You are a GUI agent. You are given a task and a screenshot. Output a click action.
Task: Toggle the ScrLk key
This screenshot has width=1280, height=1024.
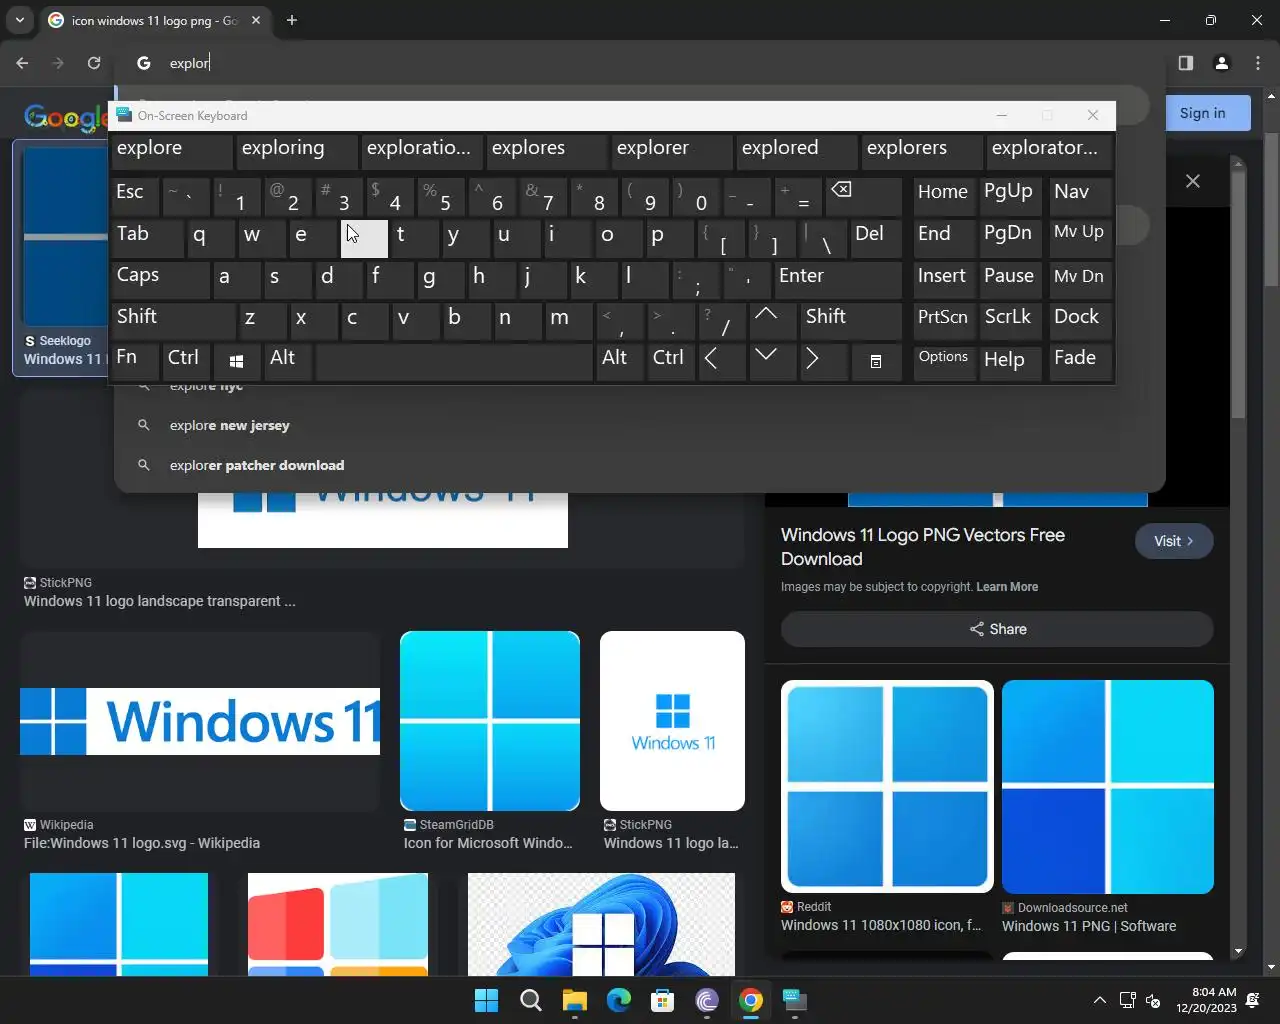coord(1011,320)
